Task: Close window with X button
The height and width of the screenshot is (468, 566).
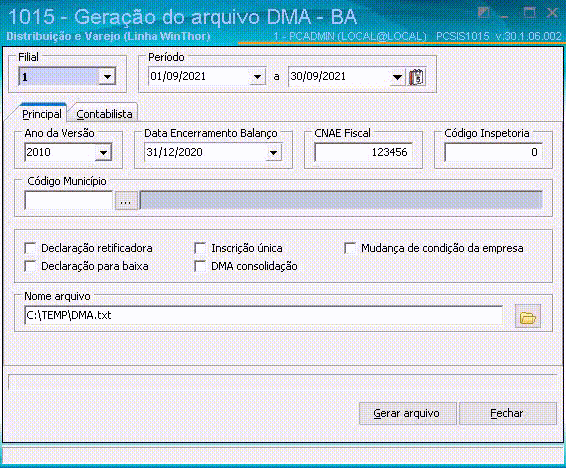Action: click(x=552, y=13)
